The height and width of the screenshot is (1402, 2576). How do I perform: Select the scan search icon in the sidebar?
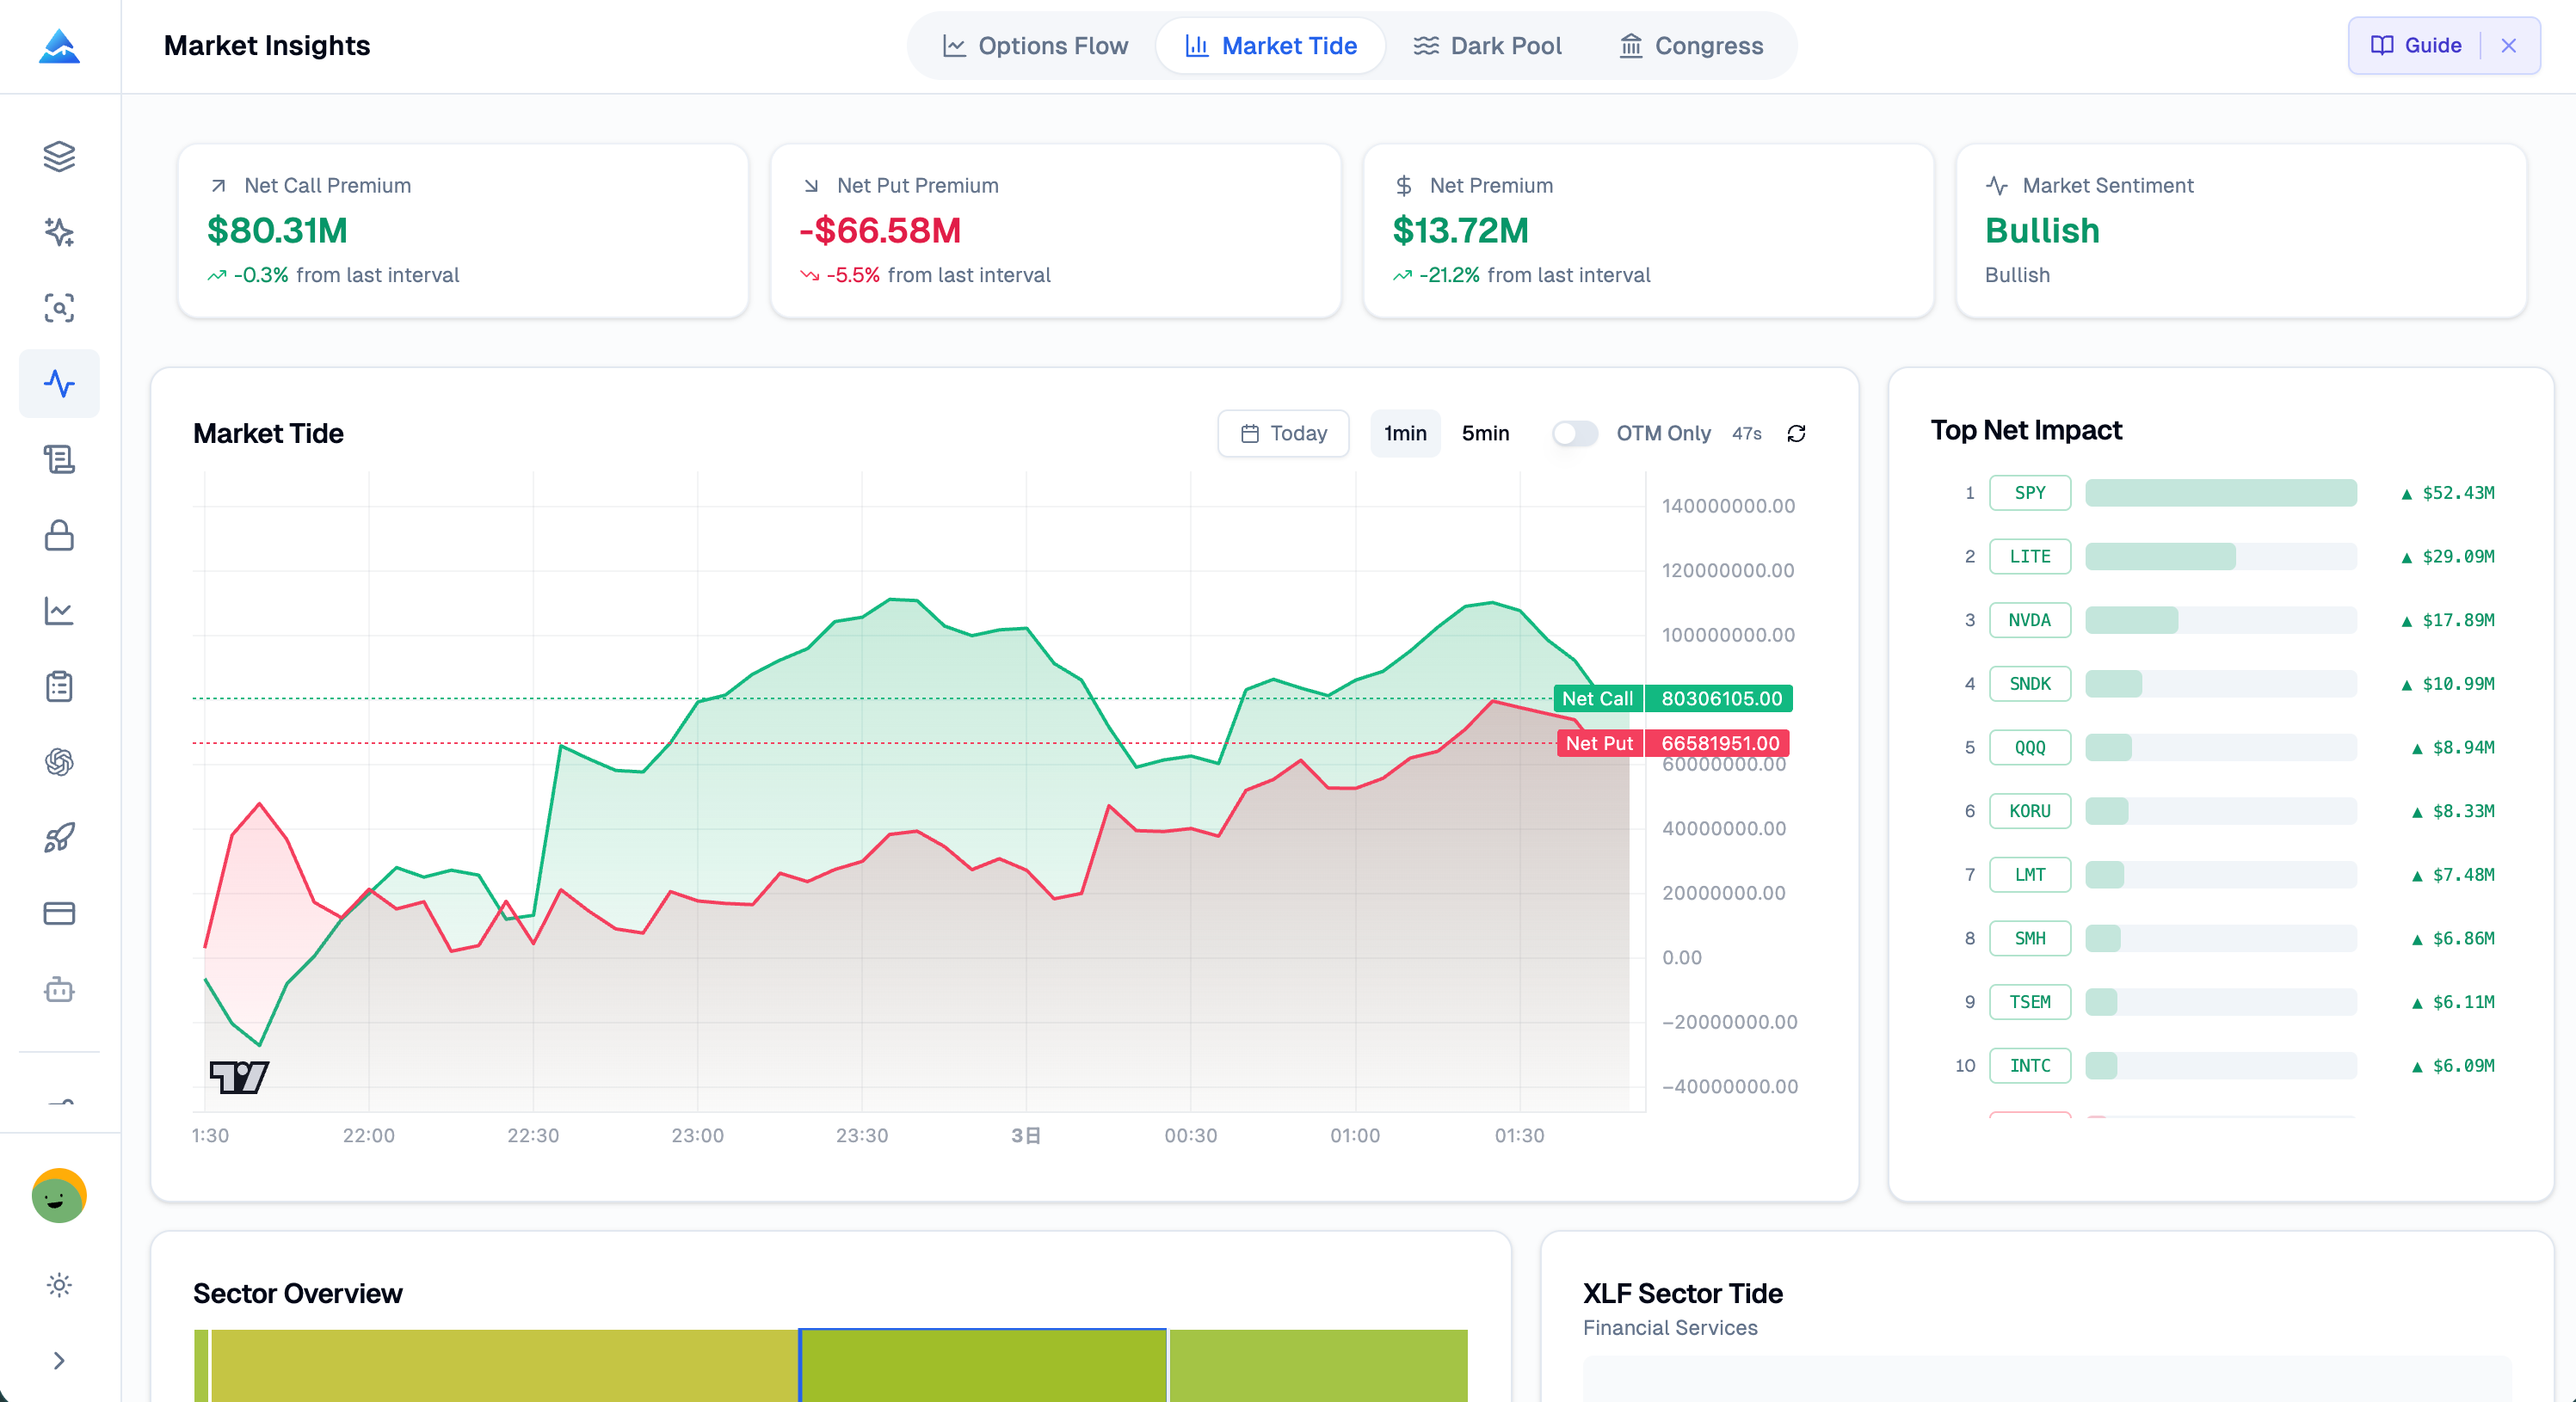point(59,308)
